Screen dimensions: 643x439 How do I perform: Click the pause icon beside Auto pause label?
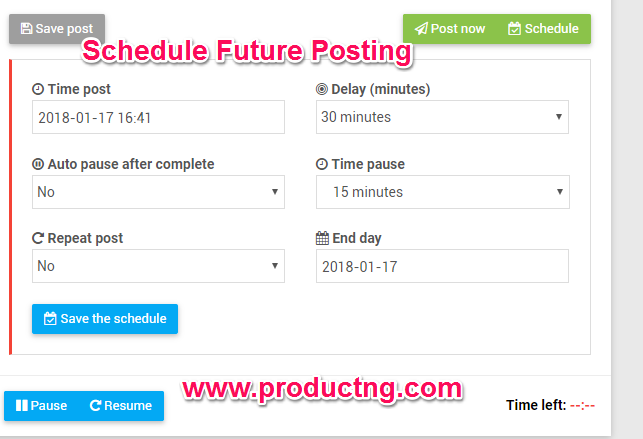tap(38, 164)
